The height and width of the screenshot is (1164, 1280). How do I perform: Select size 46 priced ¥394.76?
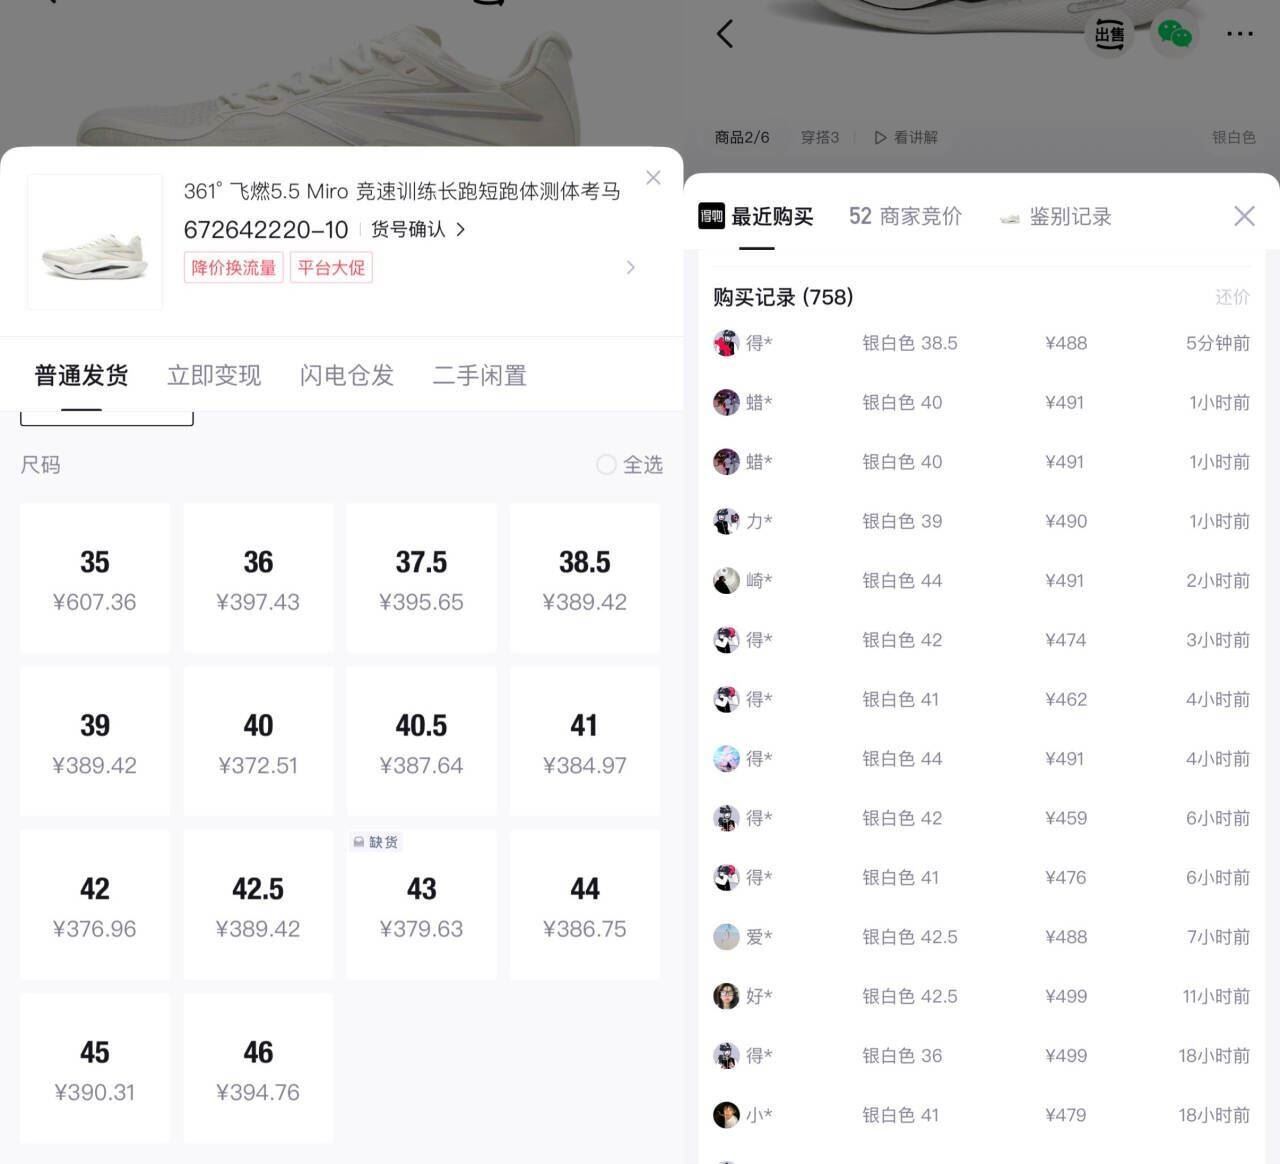pos(258,1068)
